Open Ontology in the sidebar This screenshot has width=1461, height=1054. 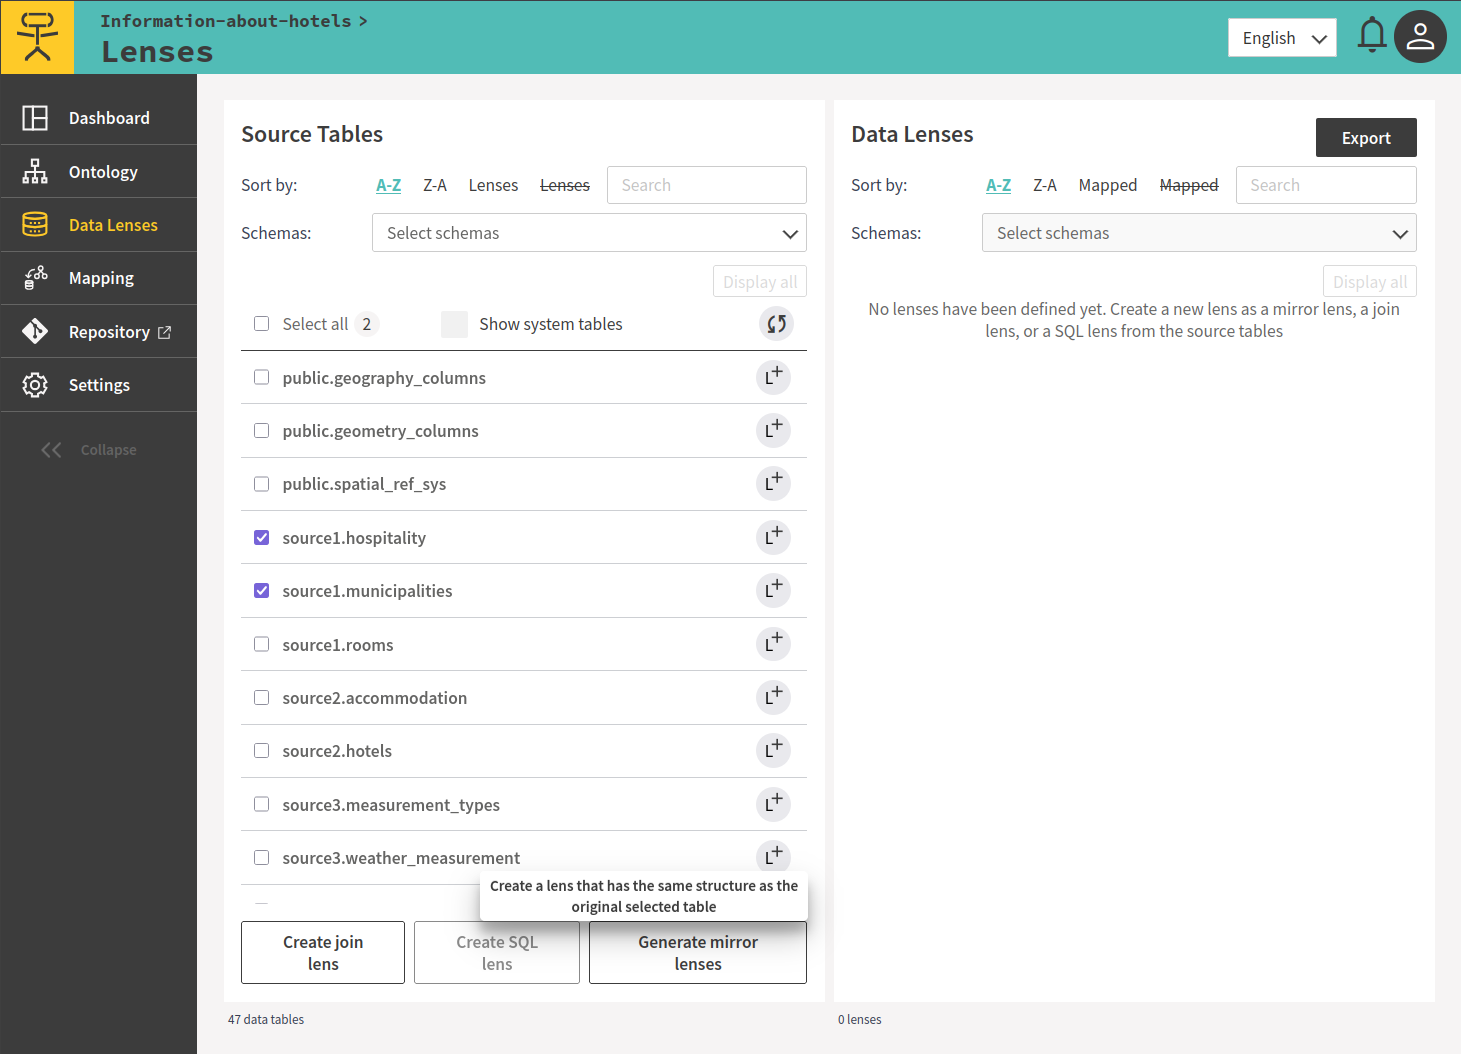coord(102,172)
